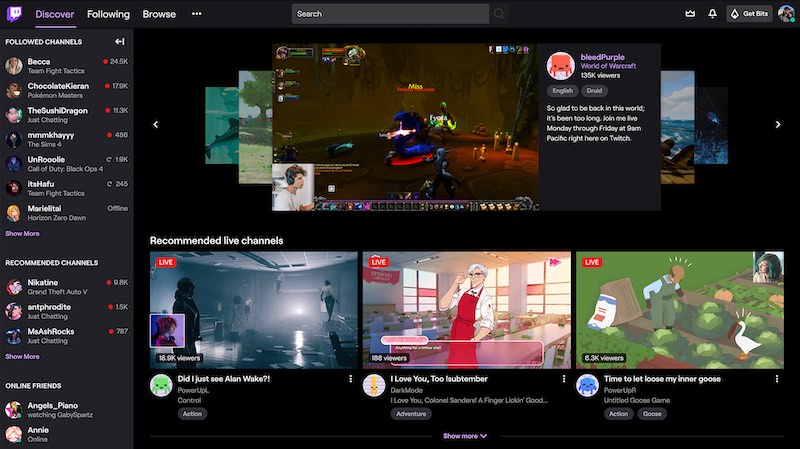The height and width of the screenshot is (449, 800).
Task: Open the Control game category link
Action: pos(189,400)
